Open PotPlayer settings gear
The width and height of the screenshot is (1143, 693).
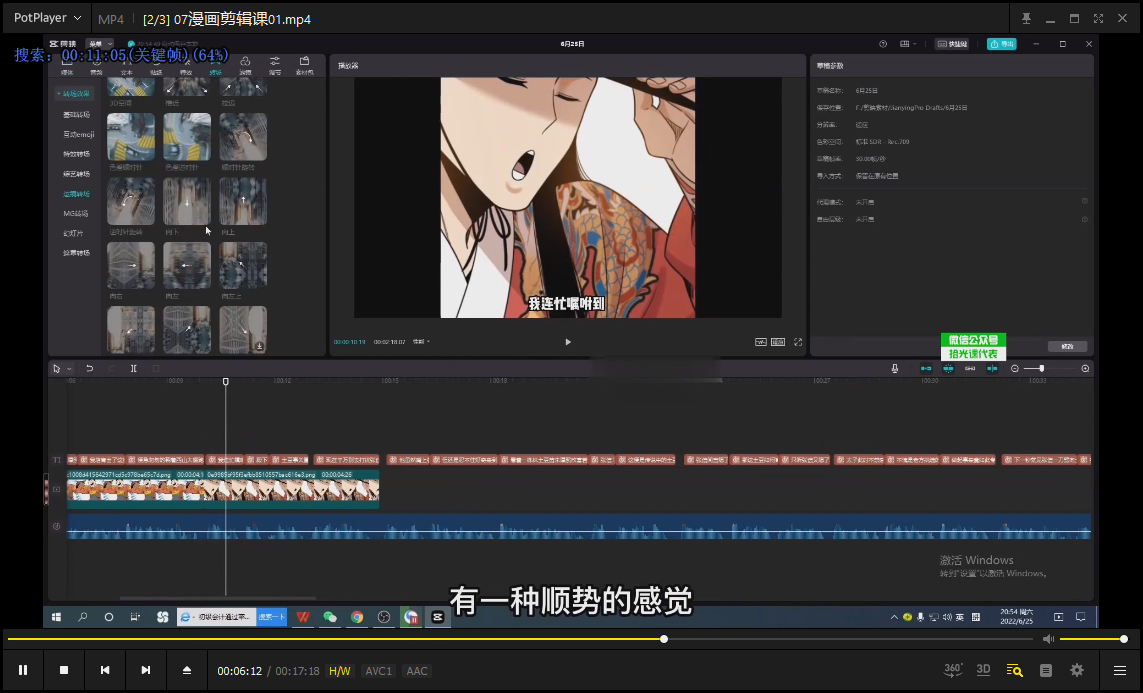[x=1077, y=670]
